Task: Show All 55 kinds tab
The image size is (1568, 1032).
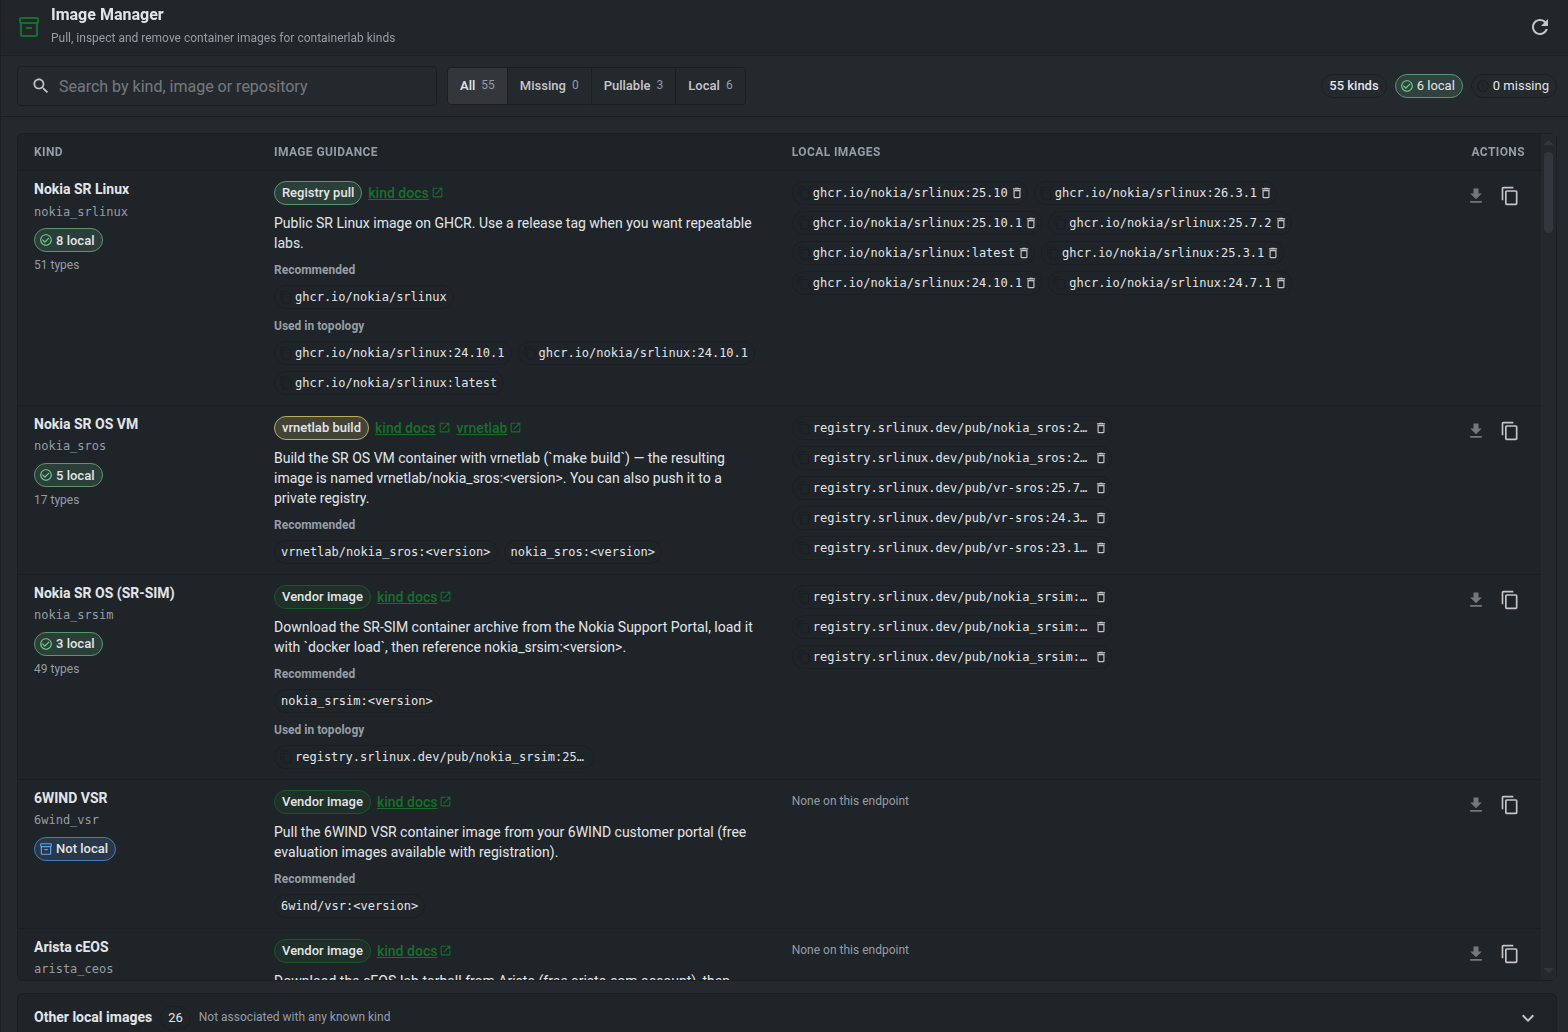Action: click(x=477, y=86)
